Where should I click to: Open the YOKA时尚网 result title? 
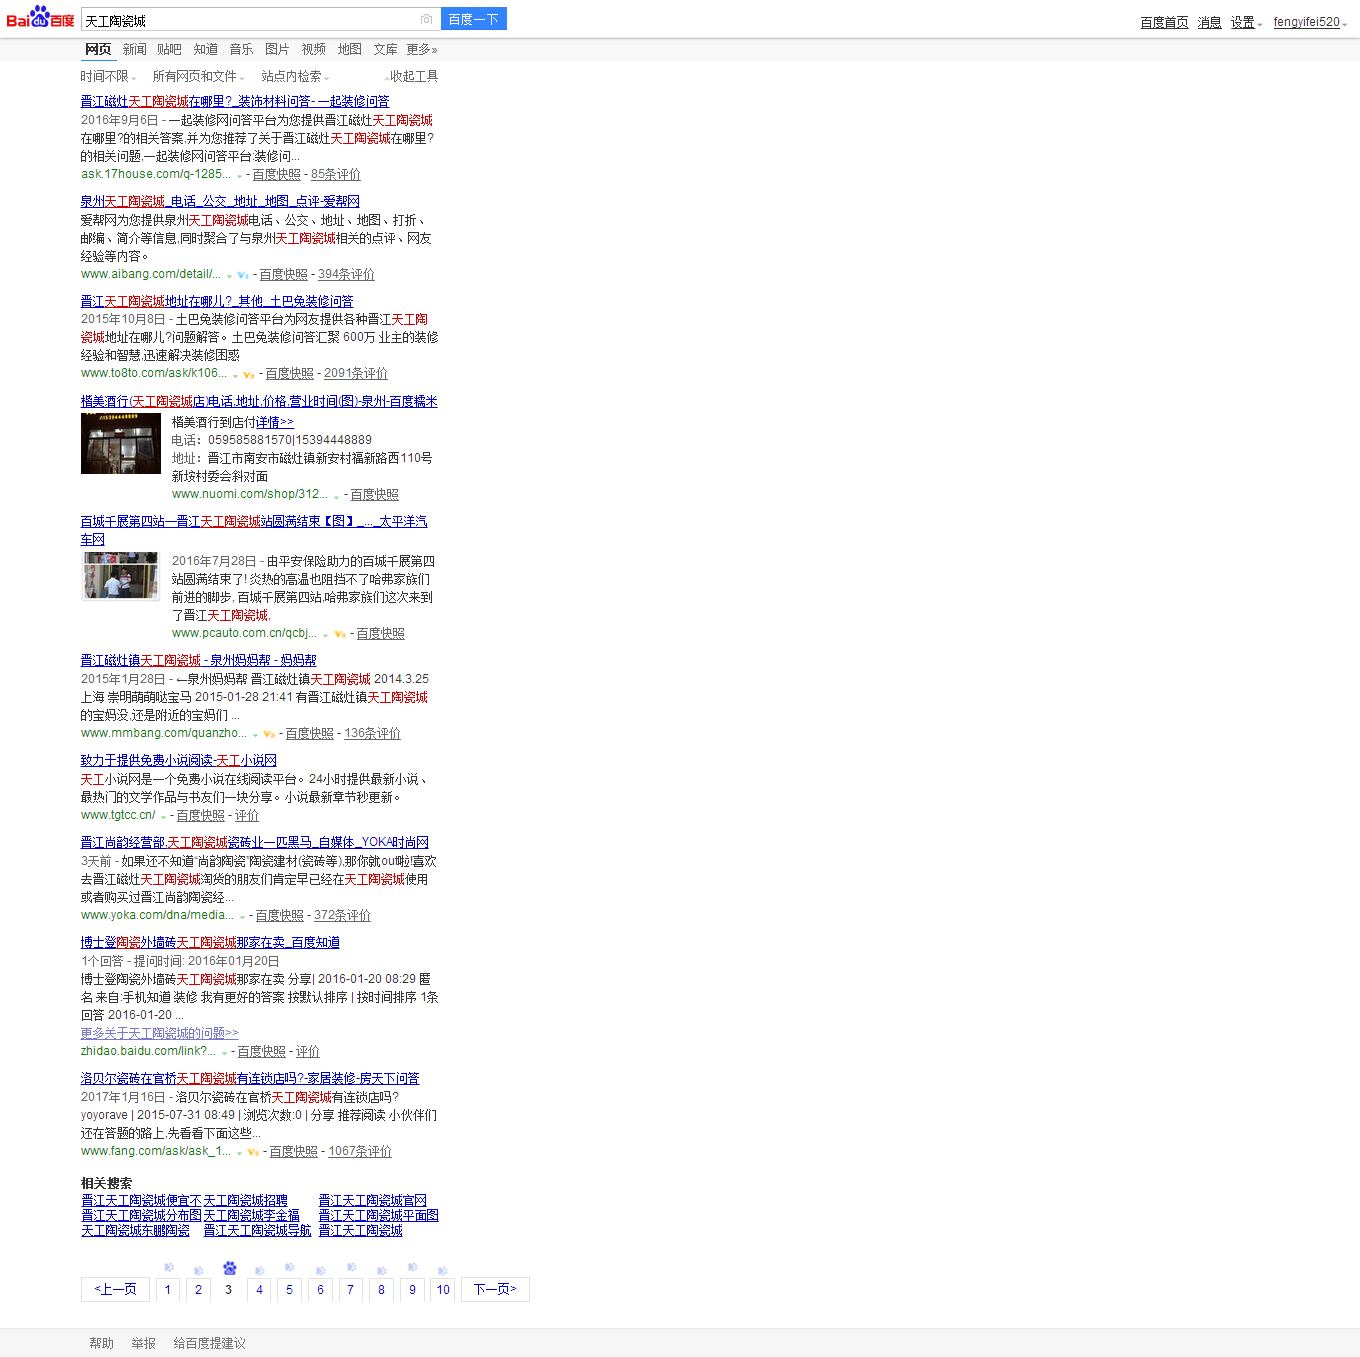(255, 842)
